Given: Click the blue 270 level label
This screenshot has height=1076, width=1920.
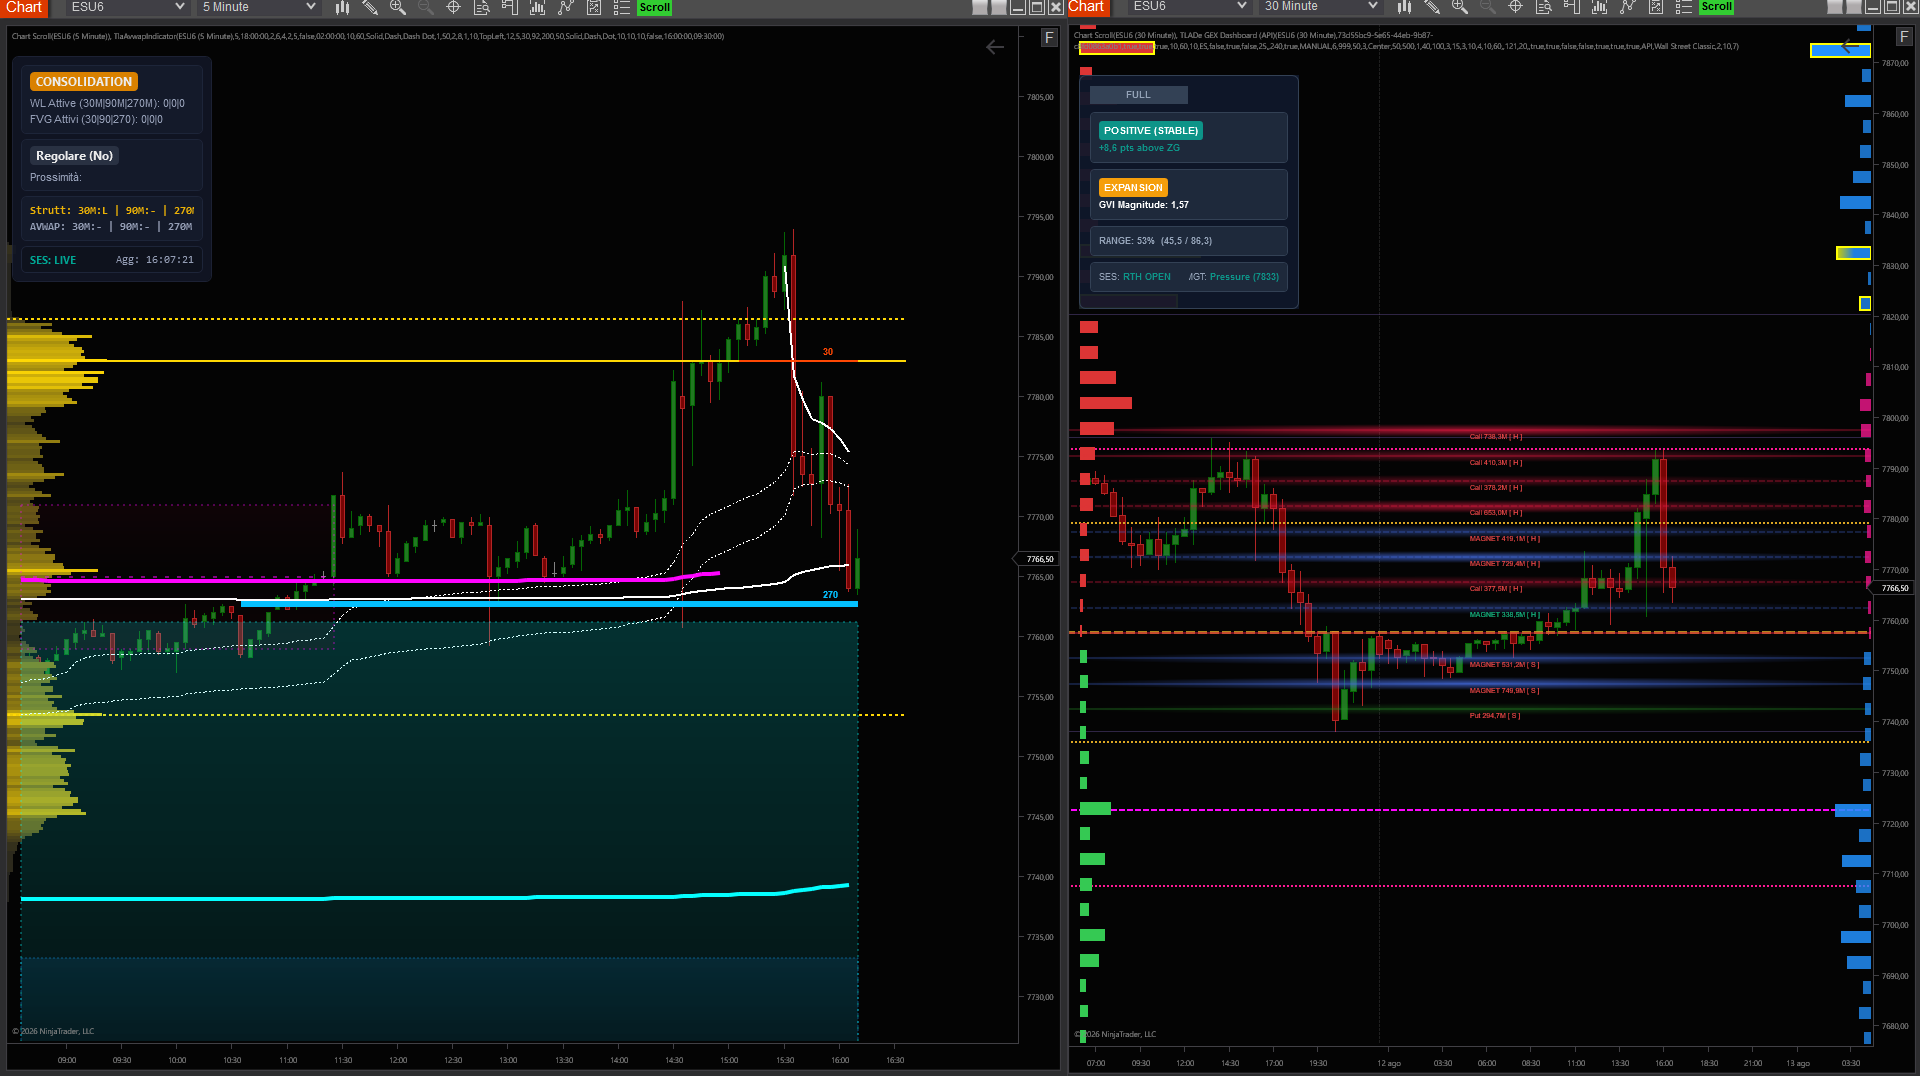Looking at the screenshot, I should (x=830, y=595).
